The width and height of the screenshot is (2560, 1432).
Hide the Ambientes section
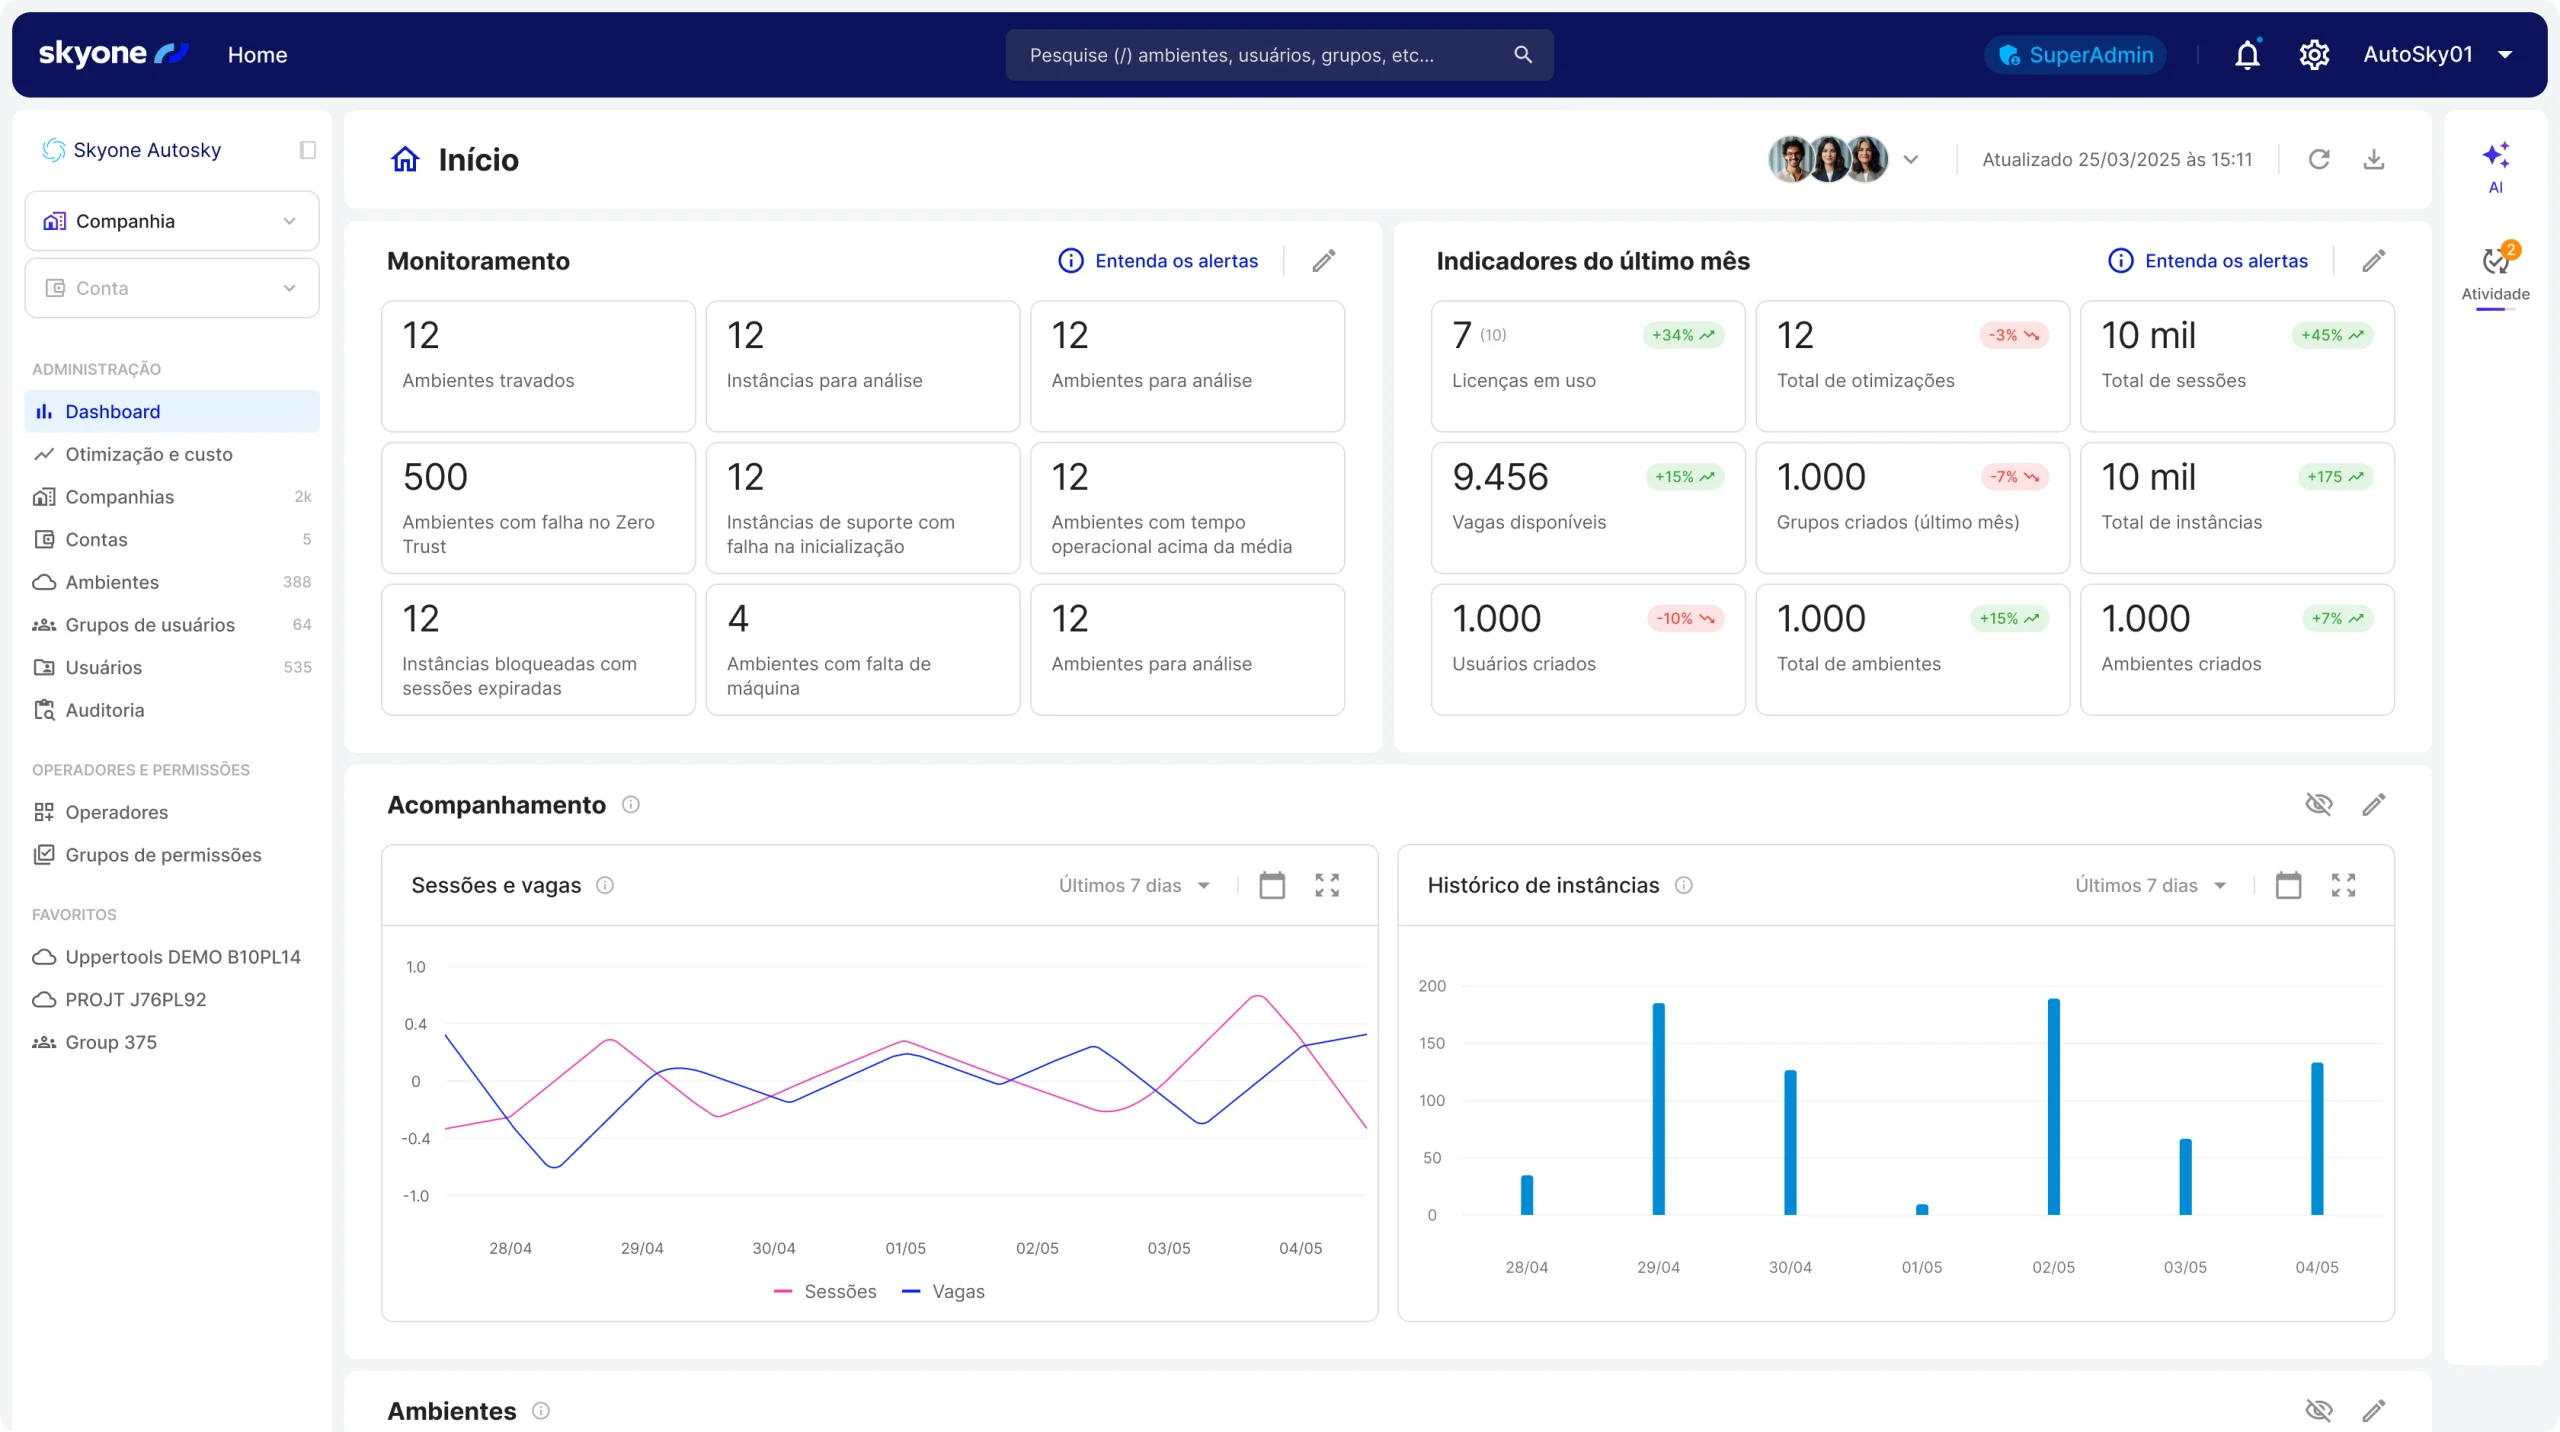2318,1410
